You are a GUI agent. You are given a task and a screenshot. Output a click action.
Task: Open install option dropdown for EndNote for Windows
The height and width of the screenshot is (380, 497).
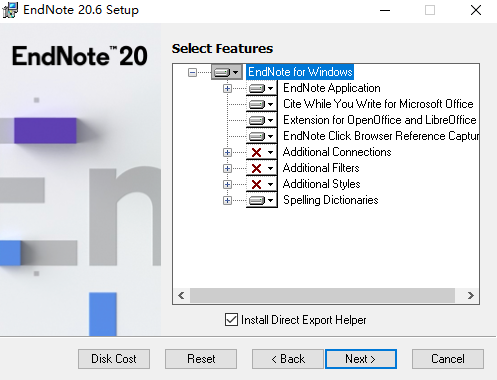pyautogui.click(x=227, y=72)
